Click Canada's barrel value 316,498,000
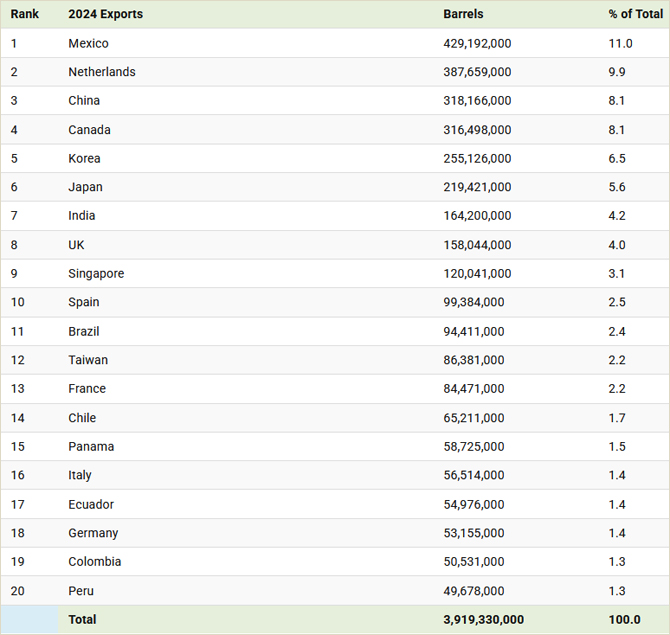 point(477,129)
